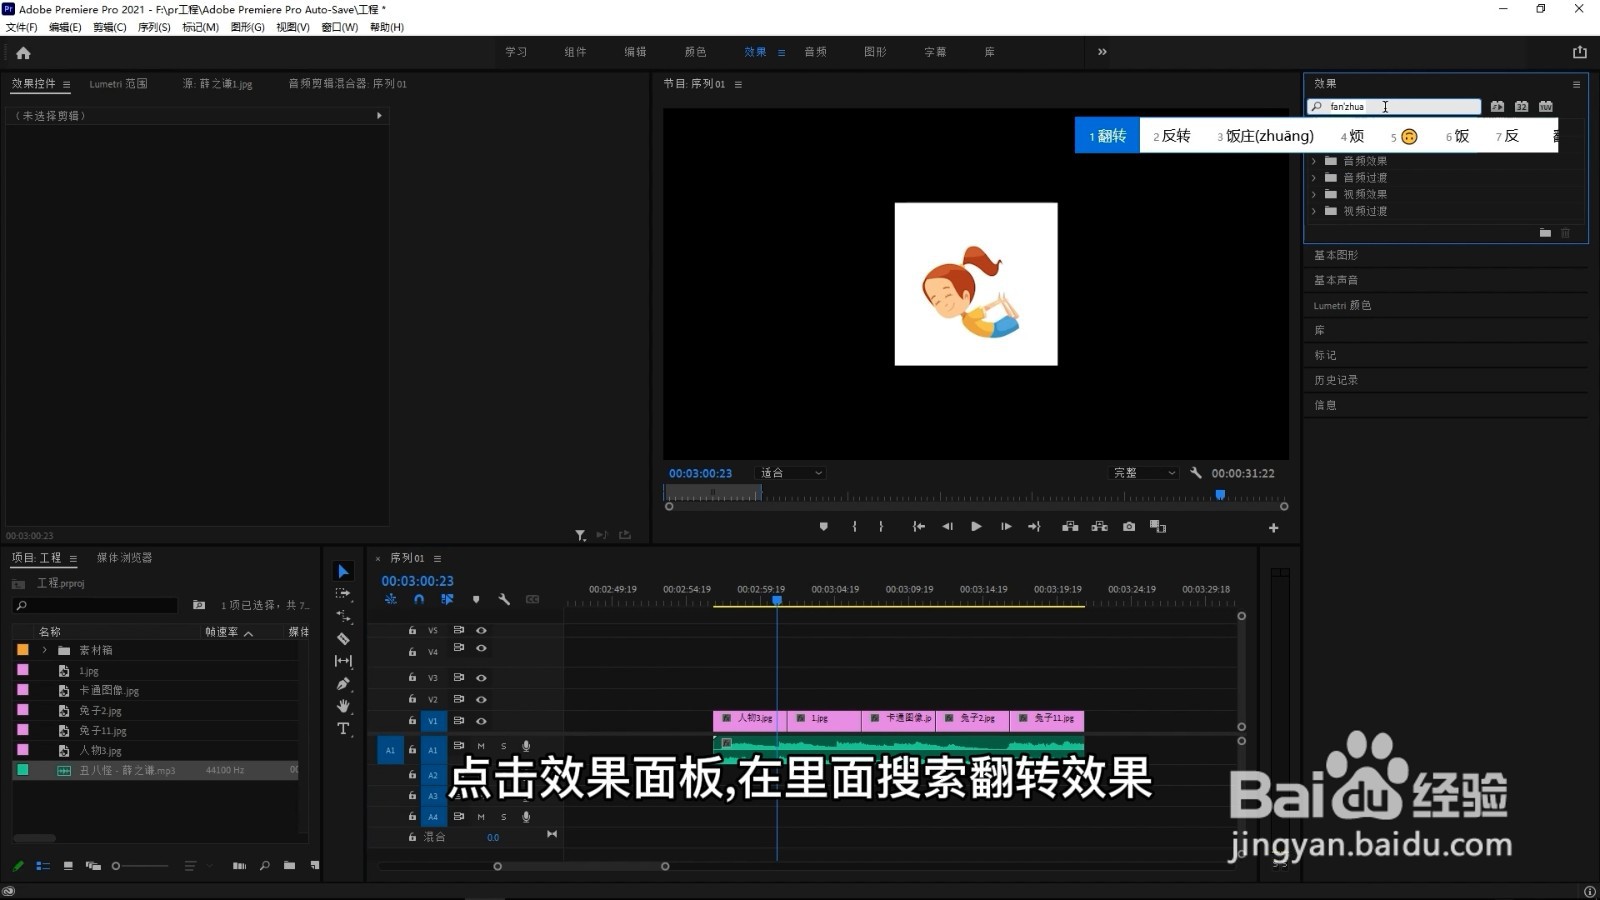
Task: Select the Ripple Edit tool
Action: (x=343, y=616)
